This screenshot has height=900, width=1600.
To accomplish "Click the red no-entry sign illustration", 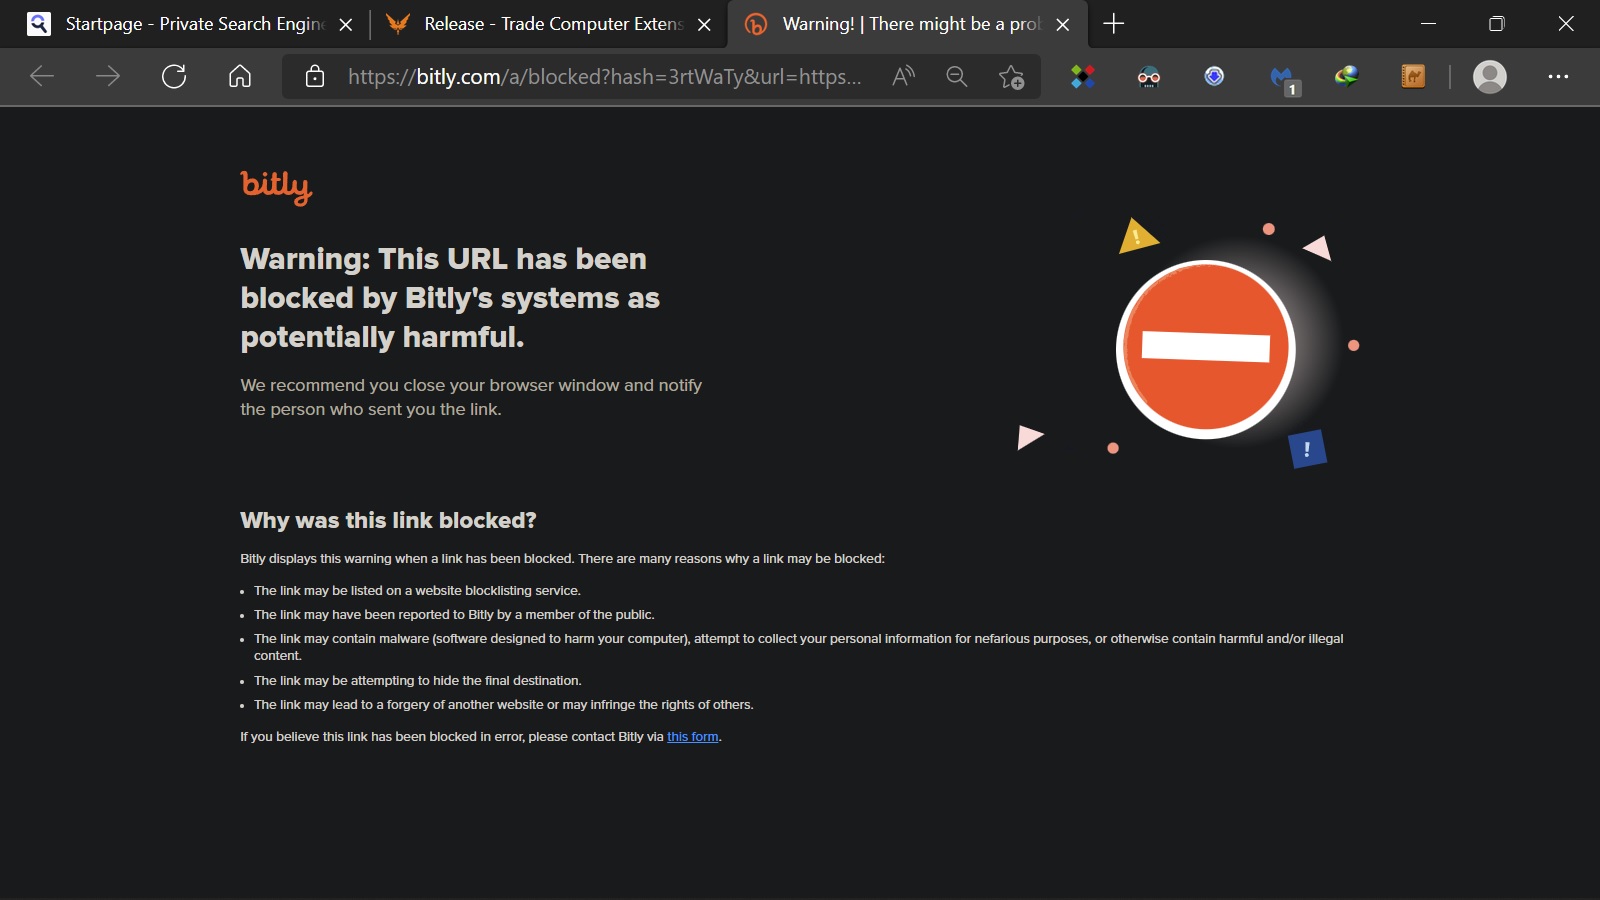I will (x=1206, y=349).
